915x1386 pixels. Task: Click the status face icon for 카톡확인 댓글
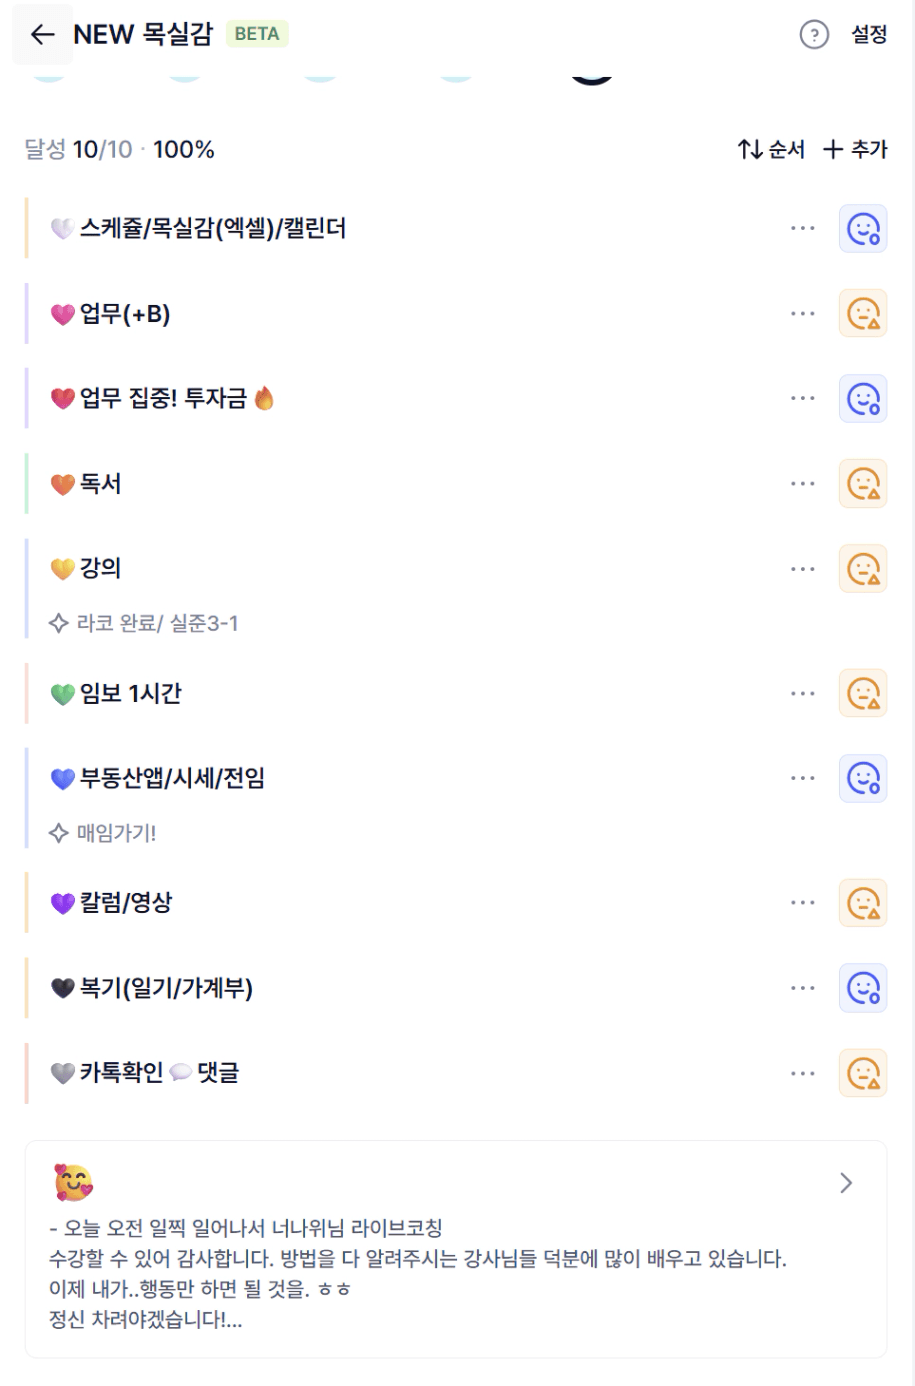[x=862, y=1073]
